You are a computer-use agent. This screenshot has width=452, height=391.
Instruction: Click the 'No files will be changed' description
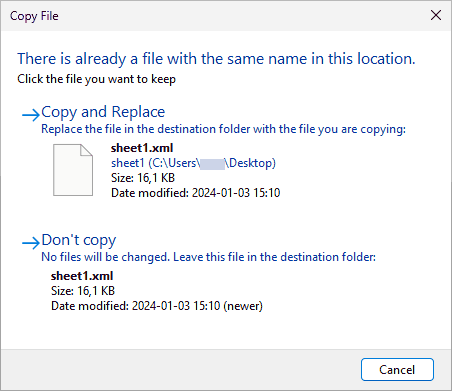[208, 257]
